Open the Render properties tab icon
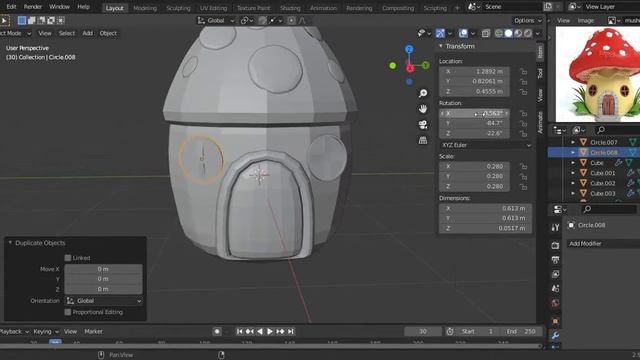640x360 pixels. tap(555, 245)
